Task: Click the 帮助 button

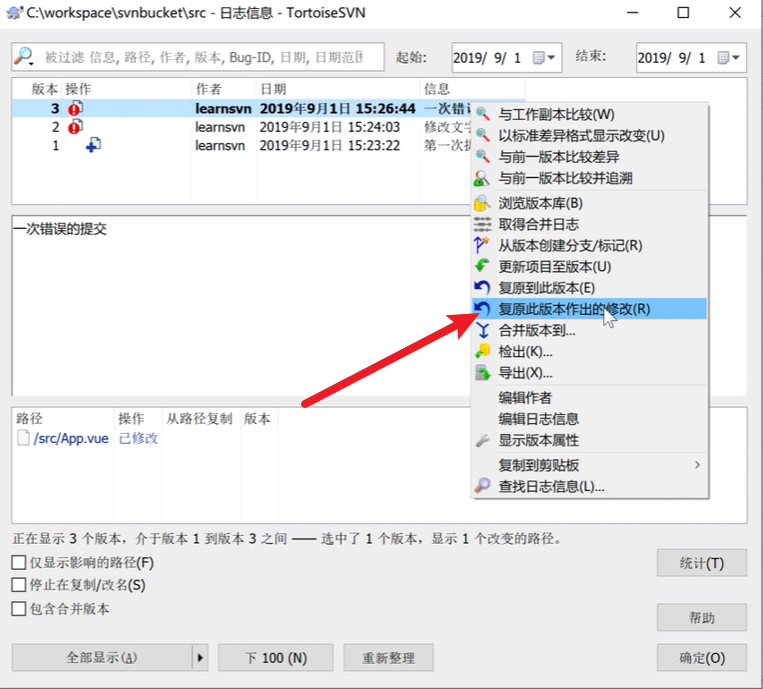Action: coord(701,618)
